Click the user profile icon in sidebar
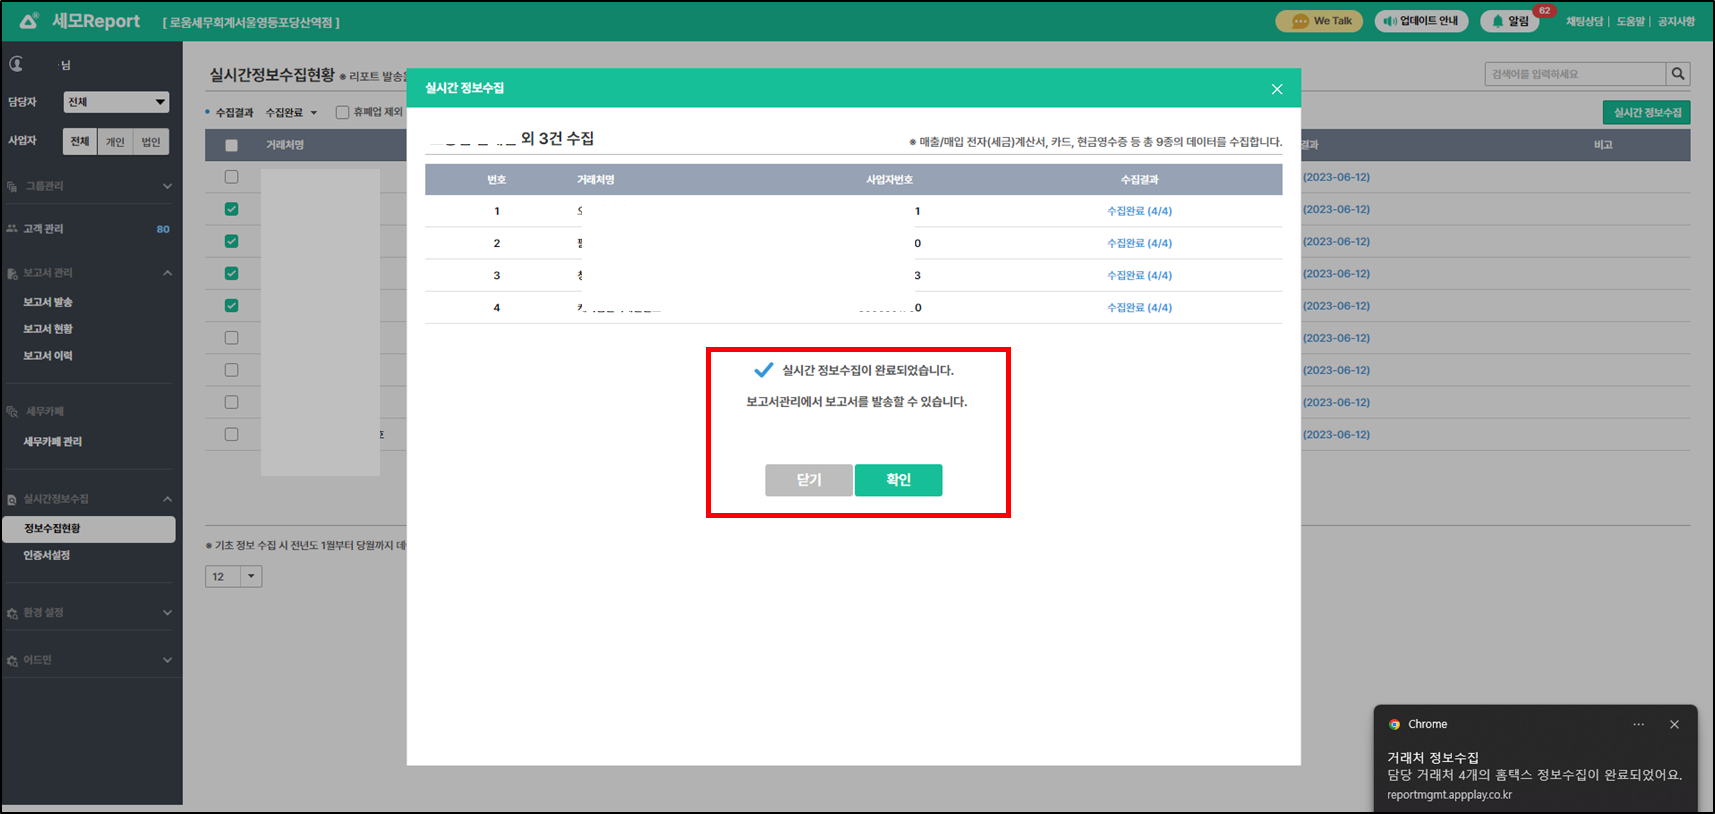This screenshot has width=1715, height=814. coord(17,64)
